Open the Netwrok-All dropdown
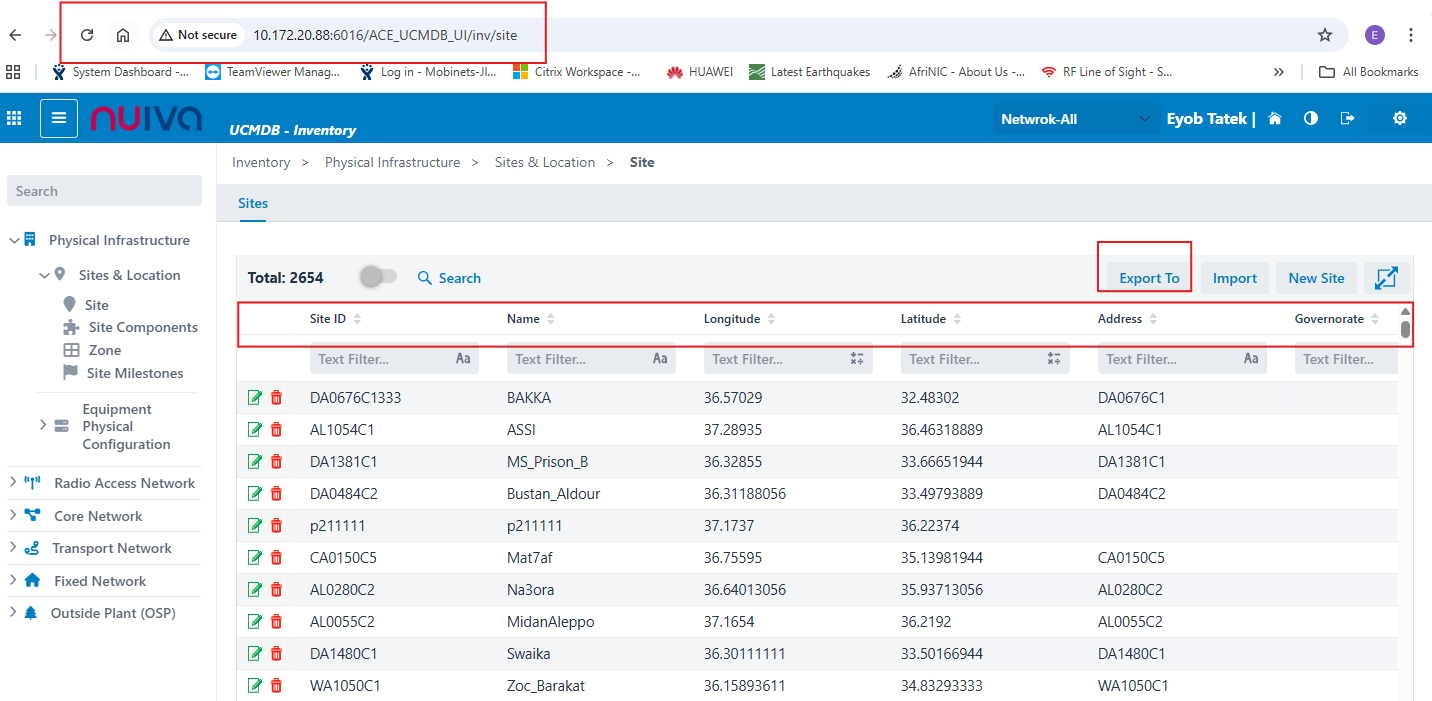The width and height of the screenshot is (1432, 701). [1075, 119]
